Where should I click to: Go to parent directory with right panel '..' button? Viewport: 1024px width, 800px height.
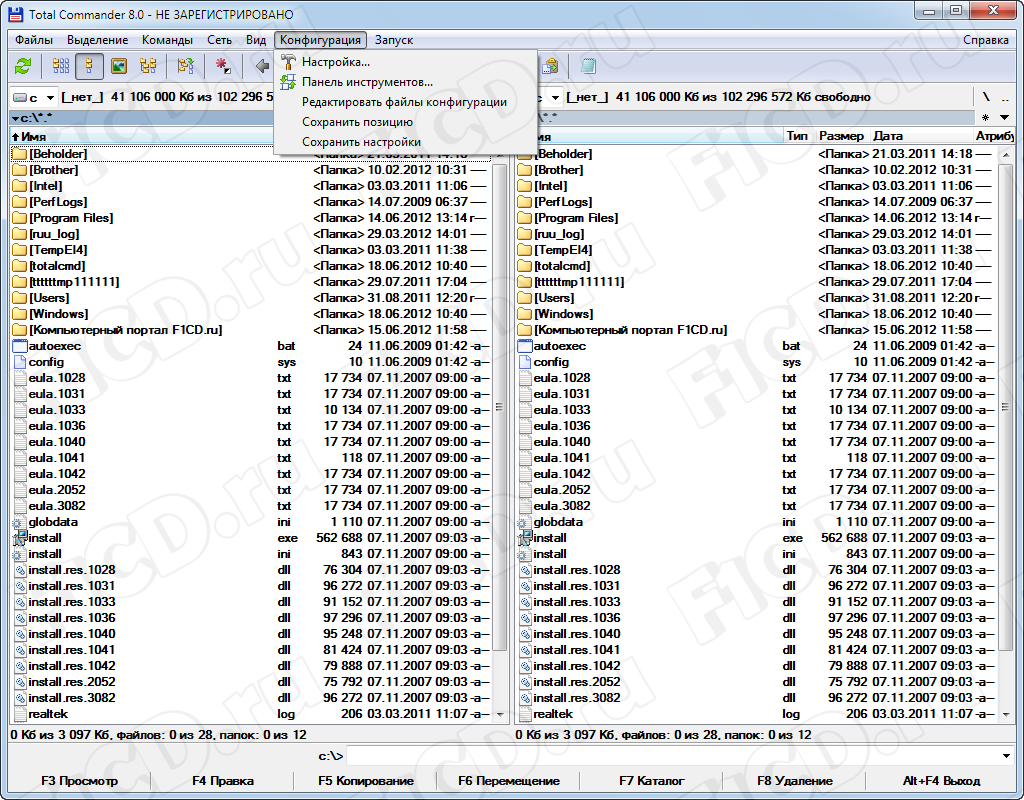tap(1004, 97)
